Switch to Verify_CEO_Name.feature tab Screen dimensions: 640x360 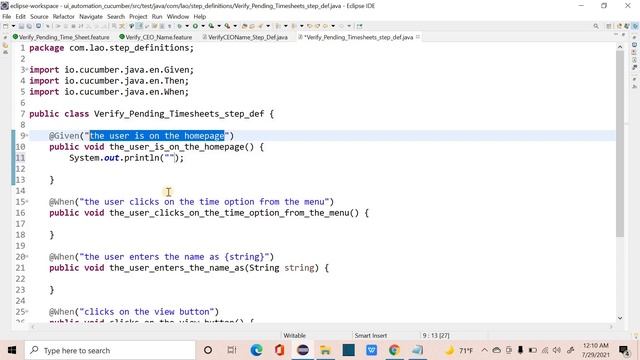(x=156, y=37)
